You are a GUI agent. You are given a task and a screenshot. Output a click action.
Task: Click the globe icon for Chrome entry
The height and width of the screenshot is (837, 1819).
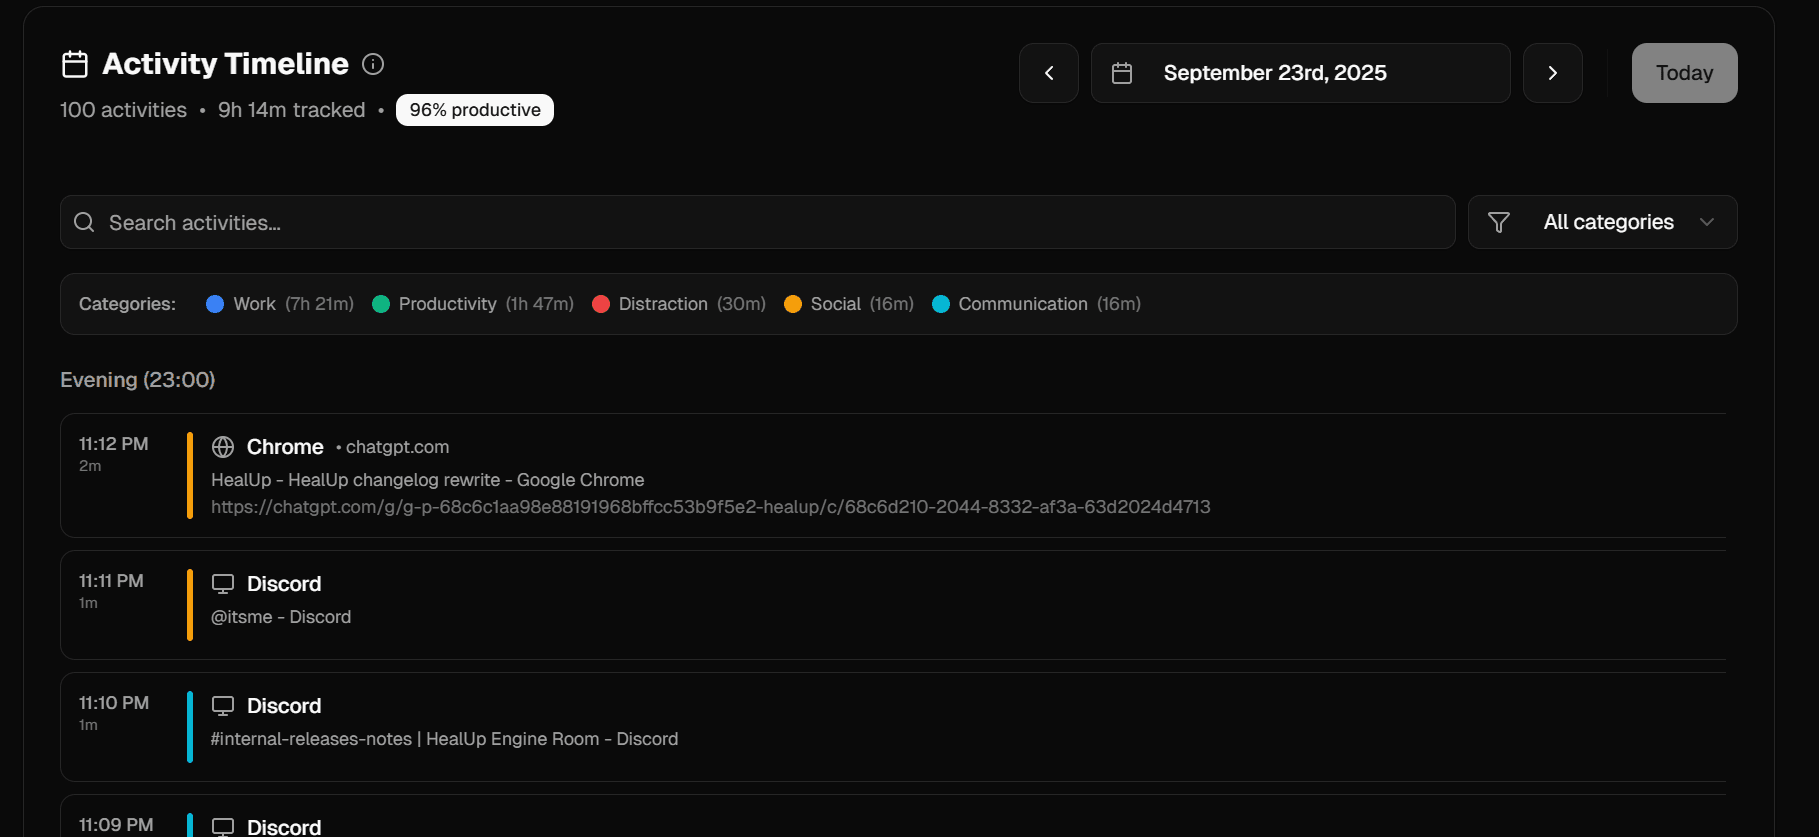pos(223,447)
